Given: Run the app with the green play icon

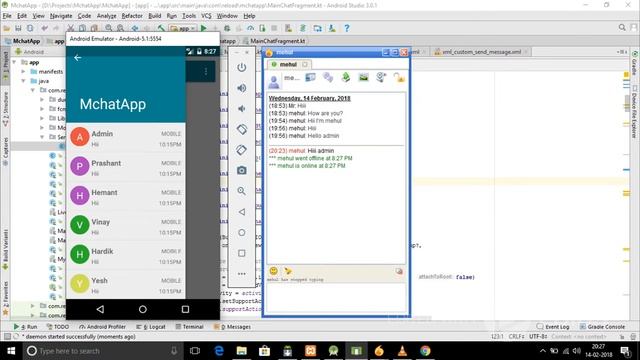Looking at the screenshot, I should pos(203,28).
